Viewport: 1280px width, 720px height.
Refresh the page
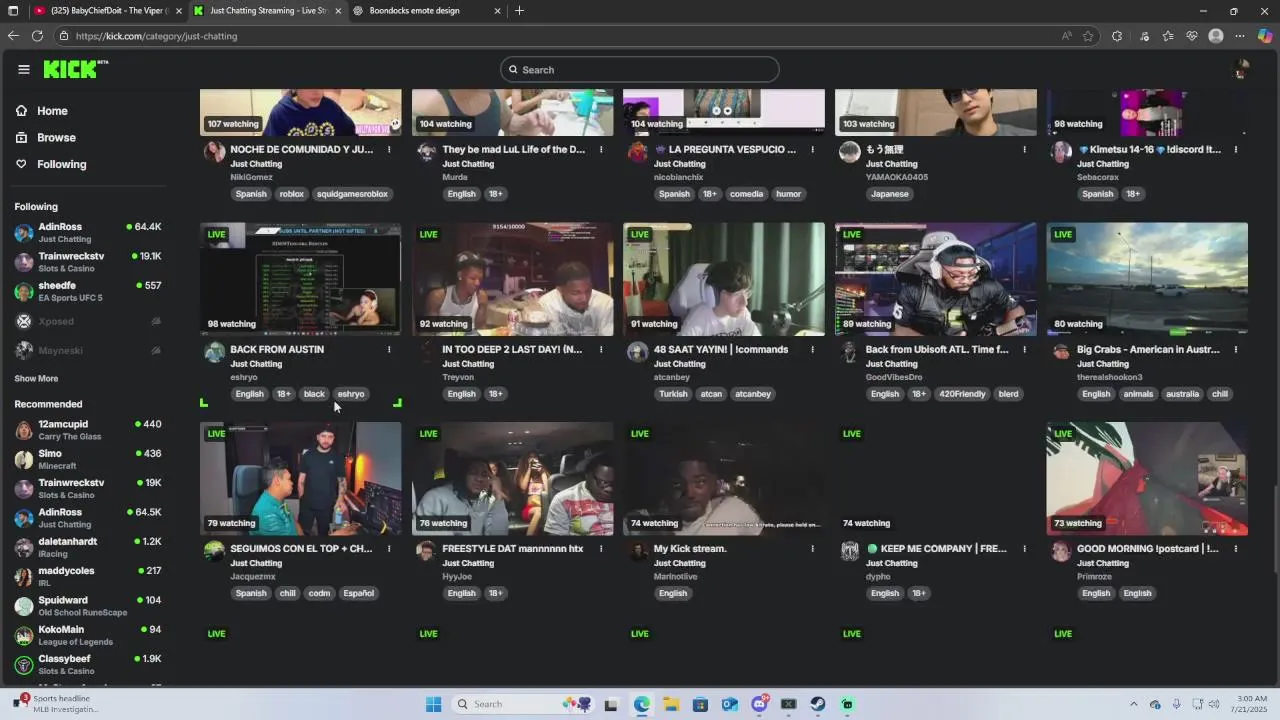[37, 36]
